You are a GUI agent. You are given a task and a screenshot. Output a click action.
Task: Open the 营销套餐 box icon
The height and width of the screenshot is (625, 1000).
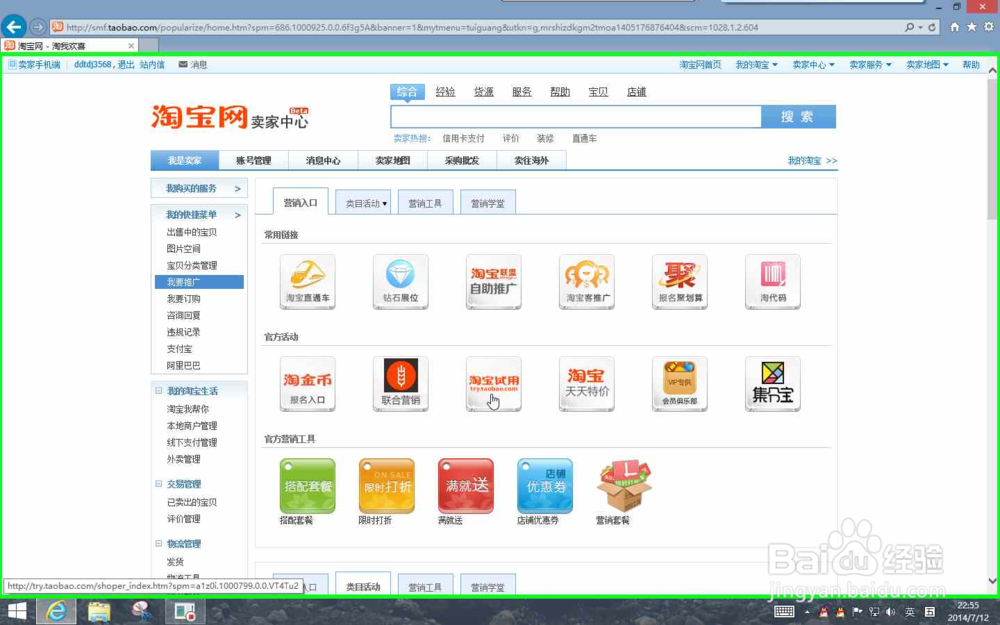(x=624, y=486)
